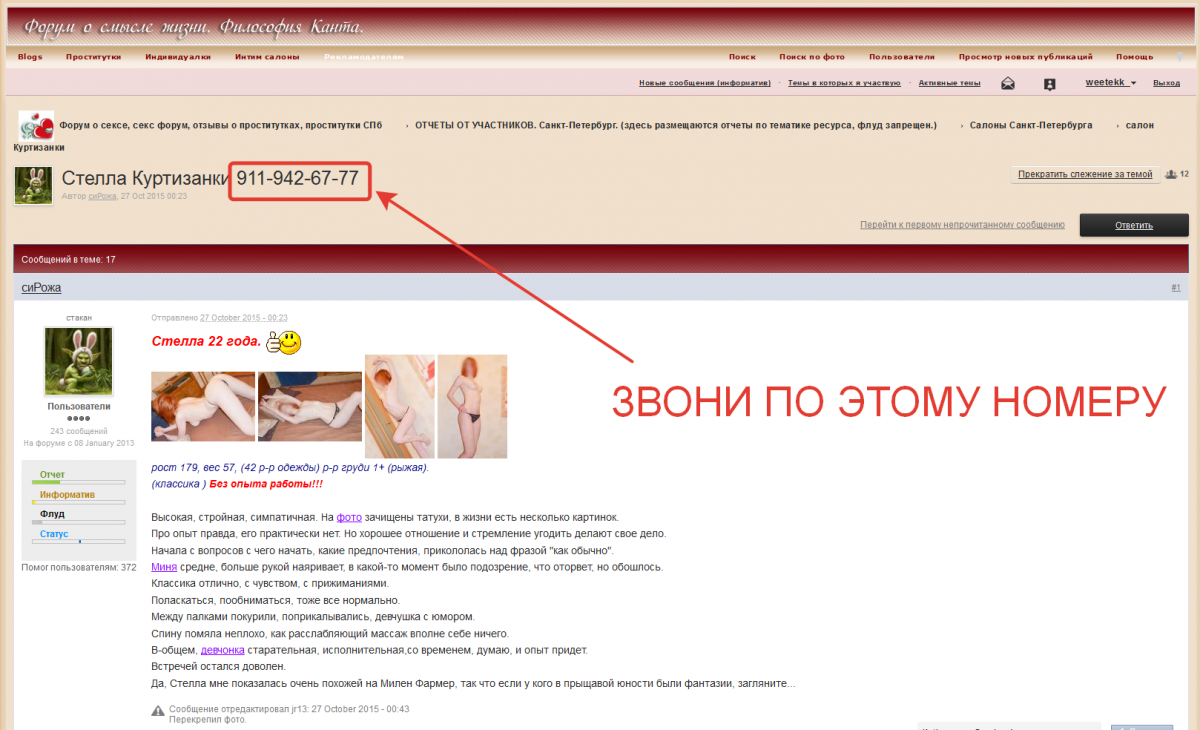Viewport: 1200px width, 730px height.
Task: Click the notifications icon beside the envelope
Action: (x=1049, y=84)
